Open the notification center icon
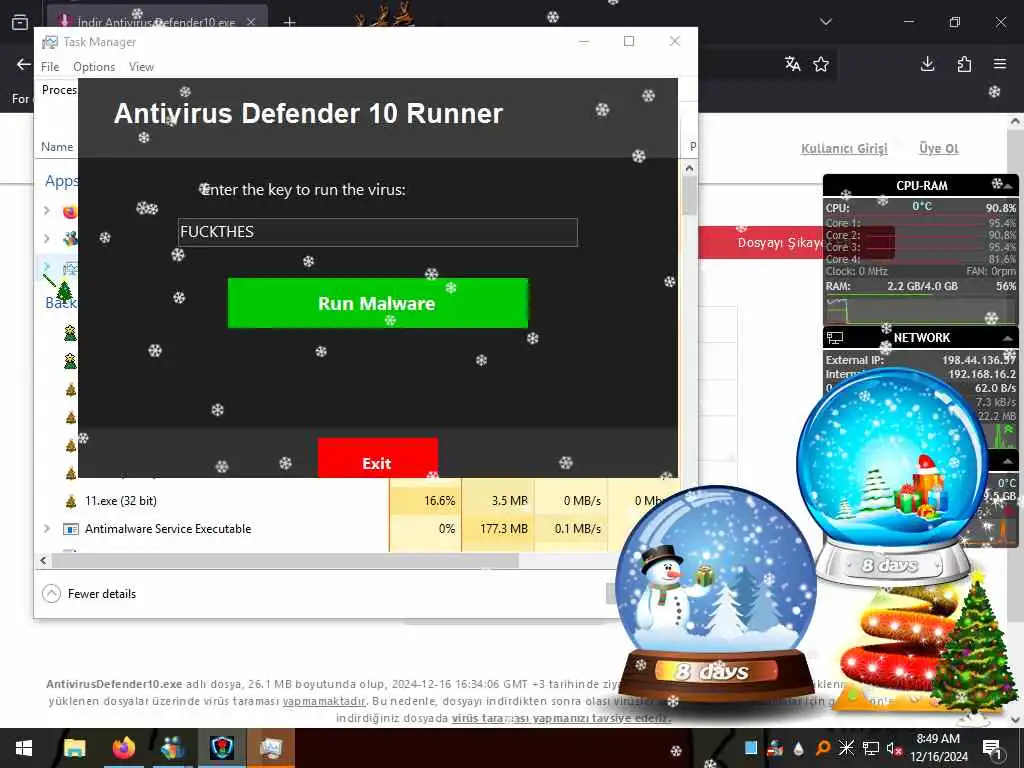The height and width of the screenshot is (768, 1024). pos(992,749)
